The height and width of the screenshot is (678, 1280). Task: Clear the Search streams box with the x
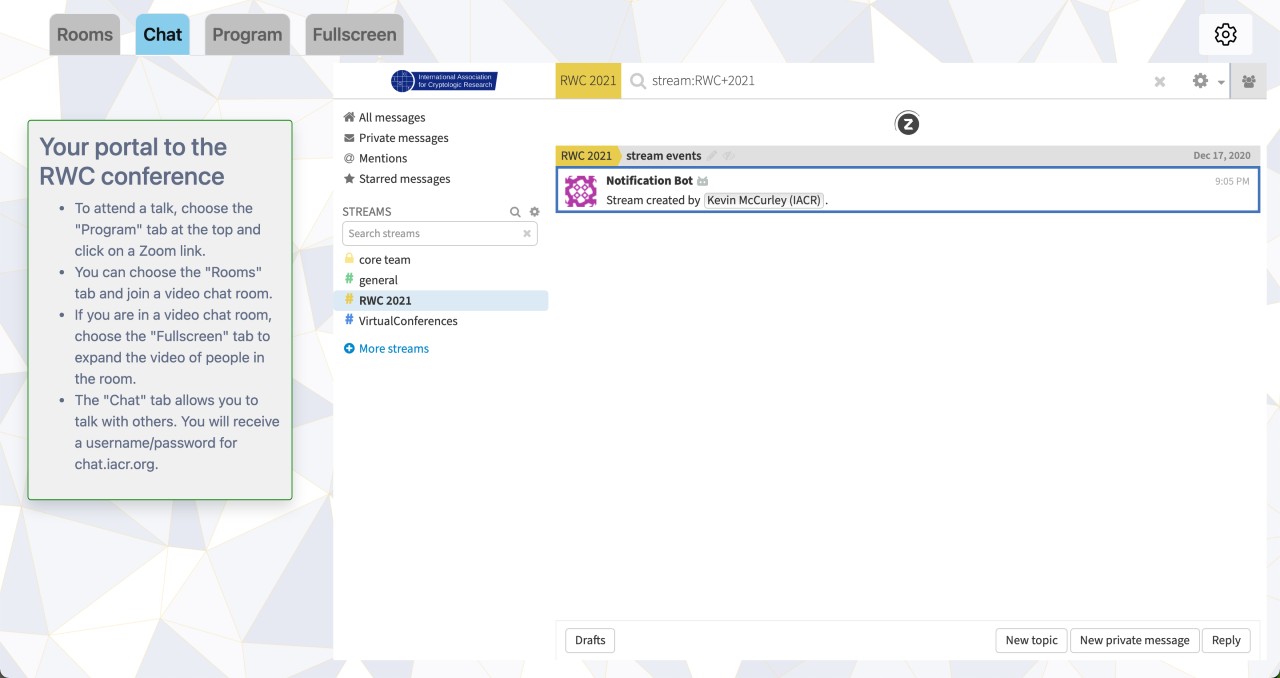[527, 234]
